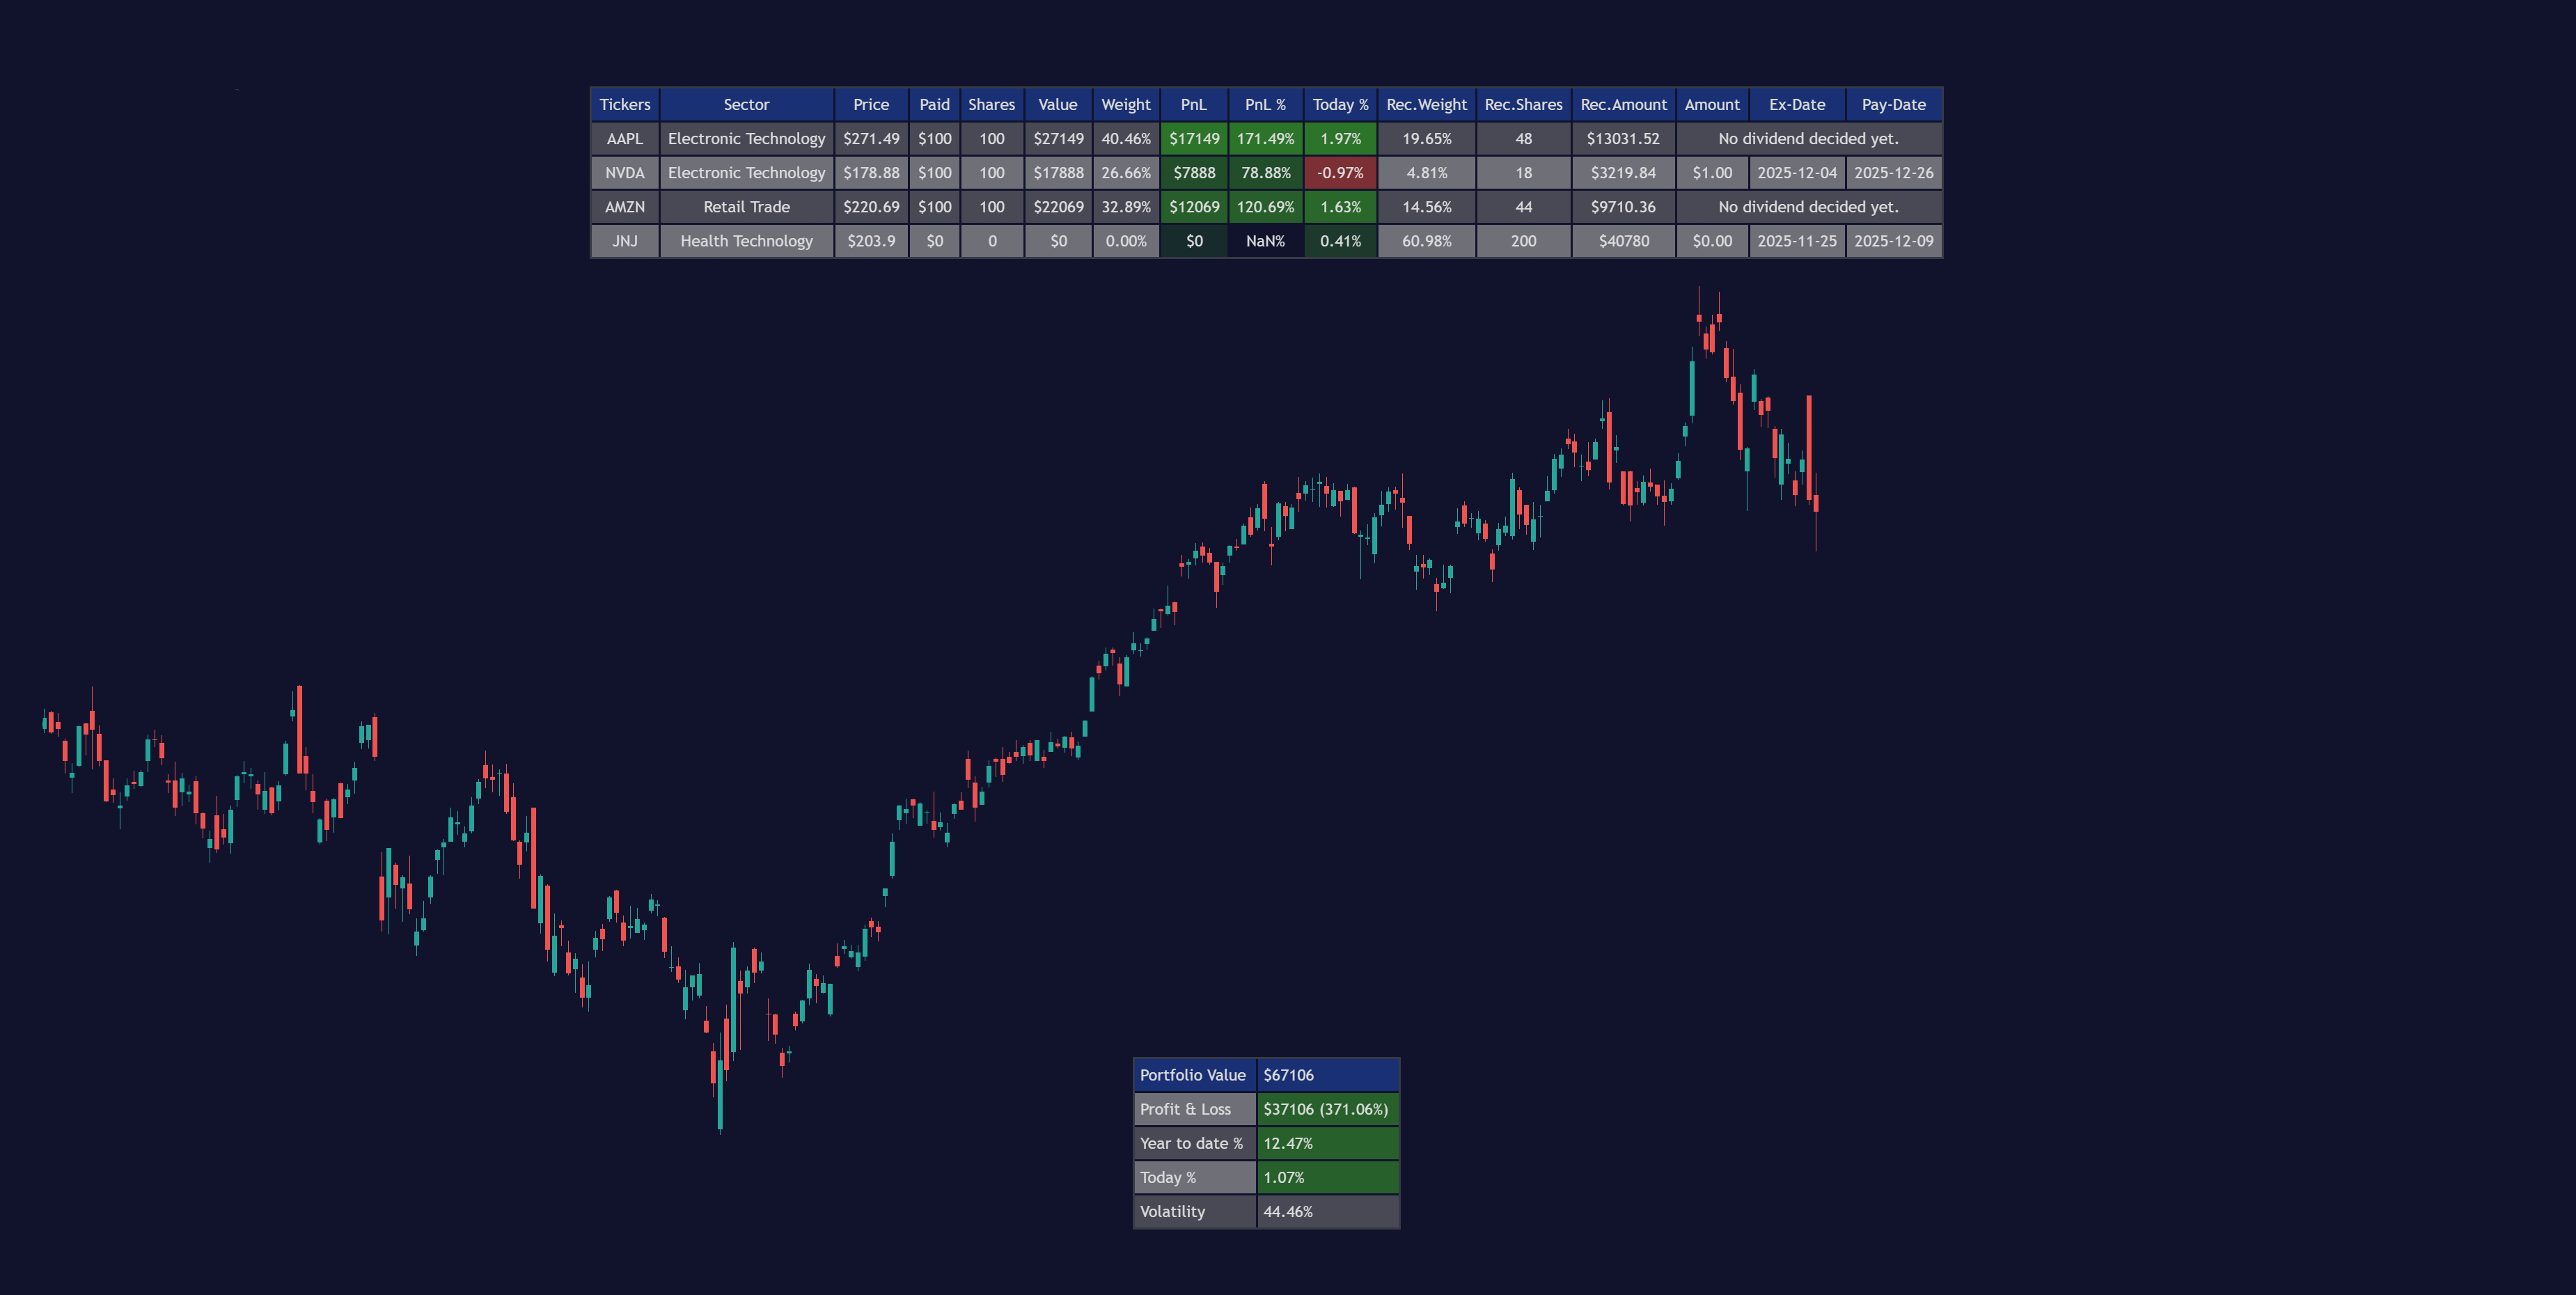This screenshot has width=2576, height=1295.
Task: Click the Pay-Date column header
Action: (x=1893, y=105)
